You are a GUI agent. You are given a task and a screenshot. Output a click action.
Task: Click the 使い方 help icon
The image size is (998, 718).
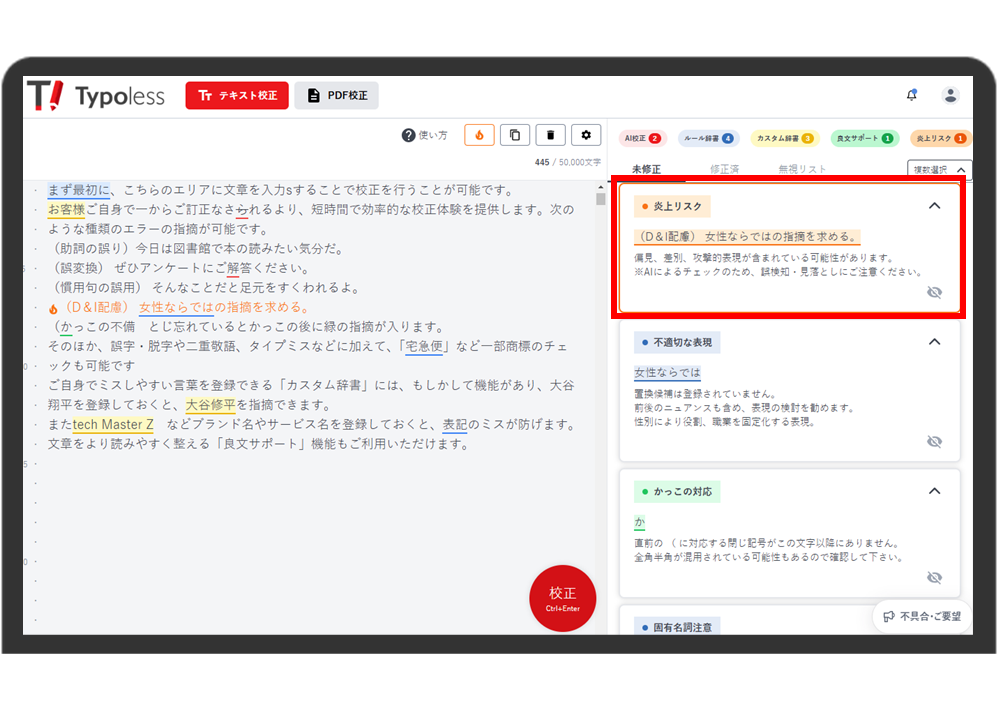408,136
